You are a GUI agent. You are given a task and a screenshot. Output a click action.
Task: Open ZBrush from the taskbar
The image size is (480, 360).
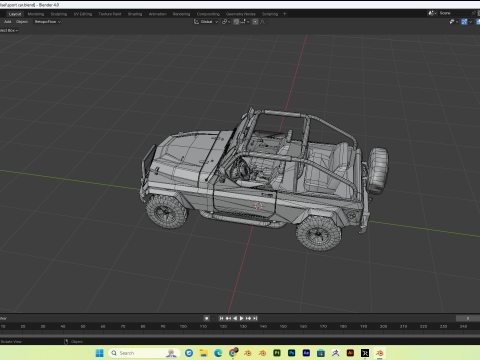[x=335, y=353]
